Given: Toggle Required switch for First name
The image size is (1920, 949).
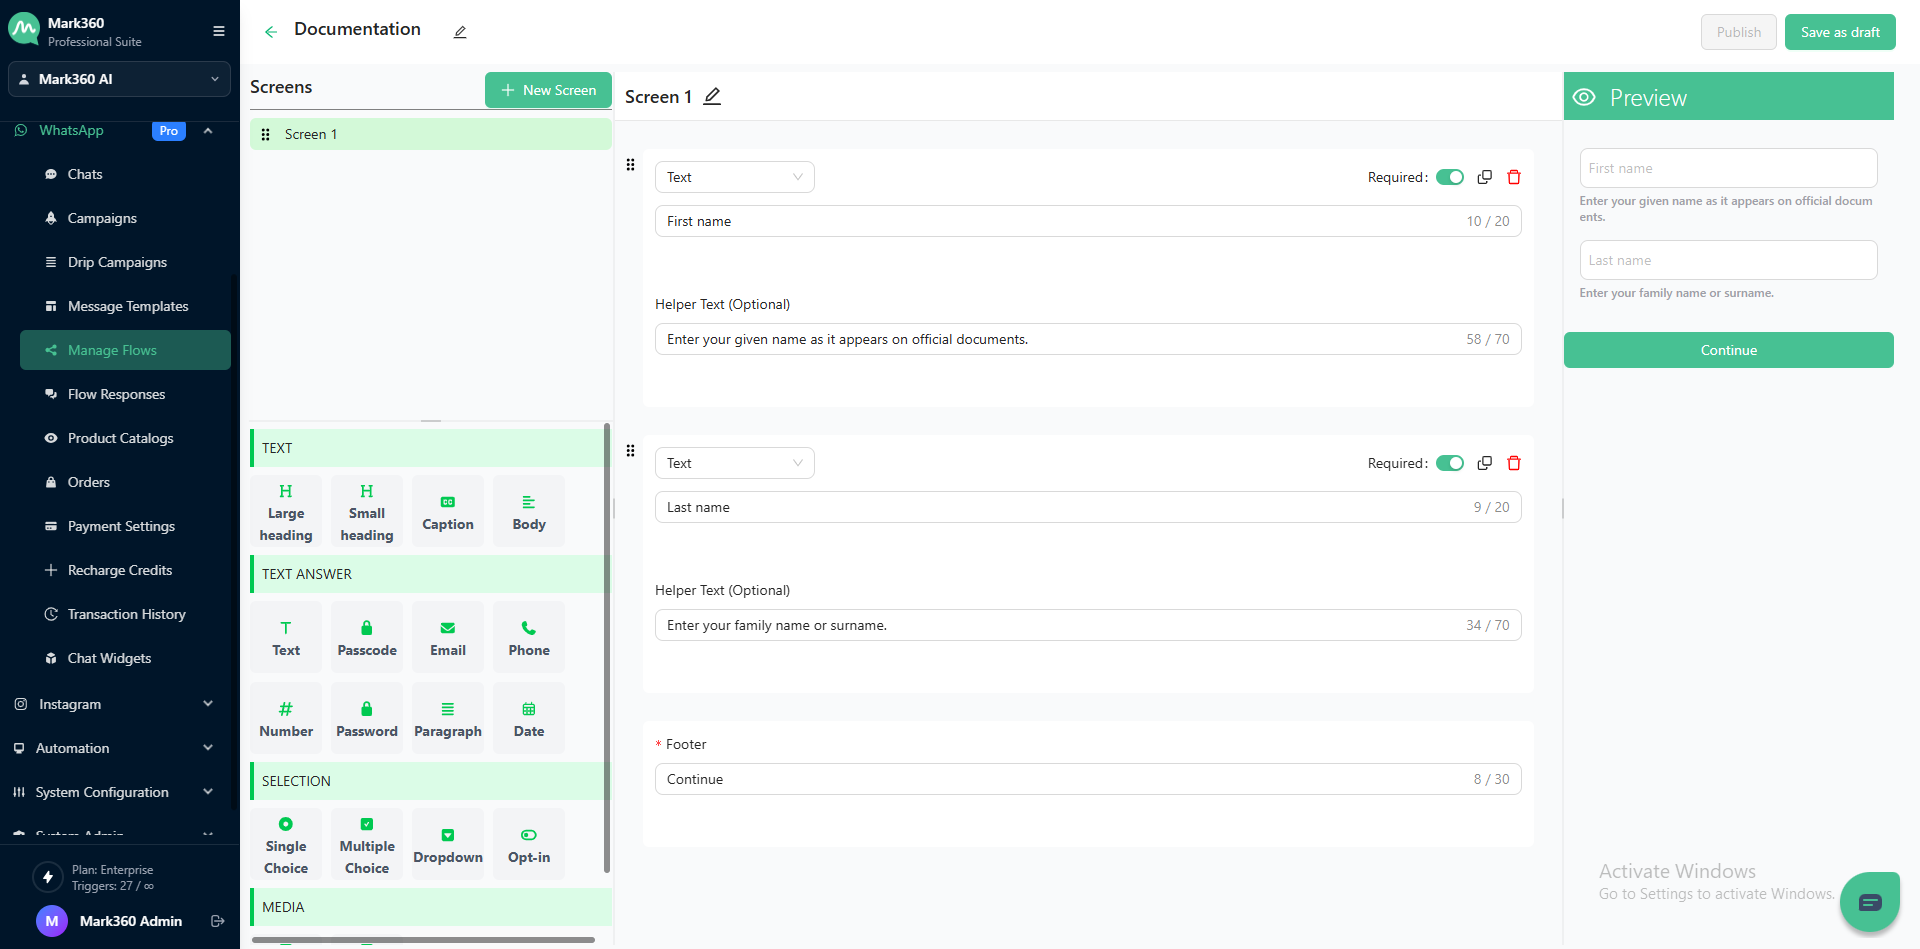Looking at the screenshot, I should (x=1449, y=177).
